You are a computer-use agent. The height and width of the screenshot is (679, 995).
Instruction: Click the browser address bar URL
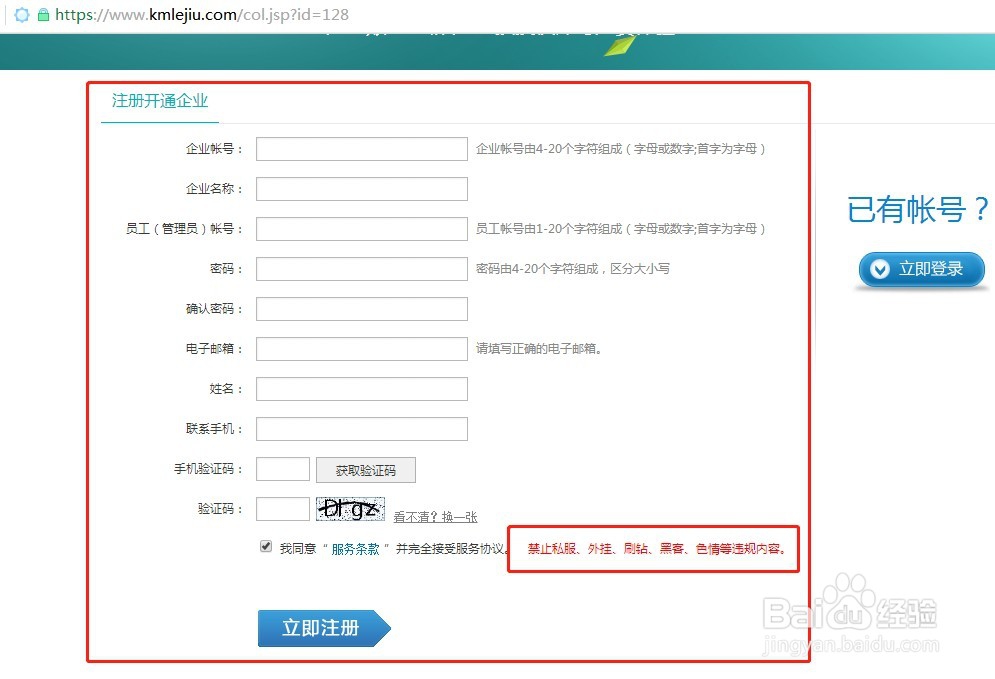tap(200, 15)
